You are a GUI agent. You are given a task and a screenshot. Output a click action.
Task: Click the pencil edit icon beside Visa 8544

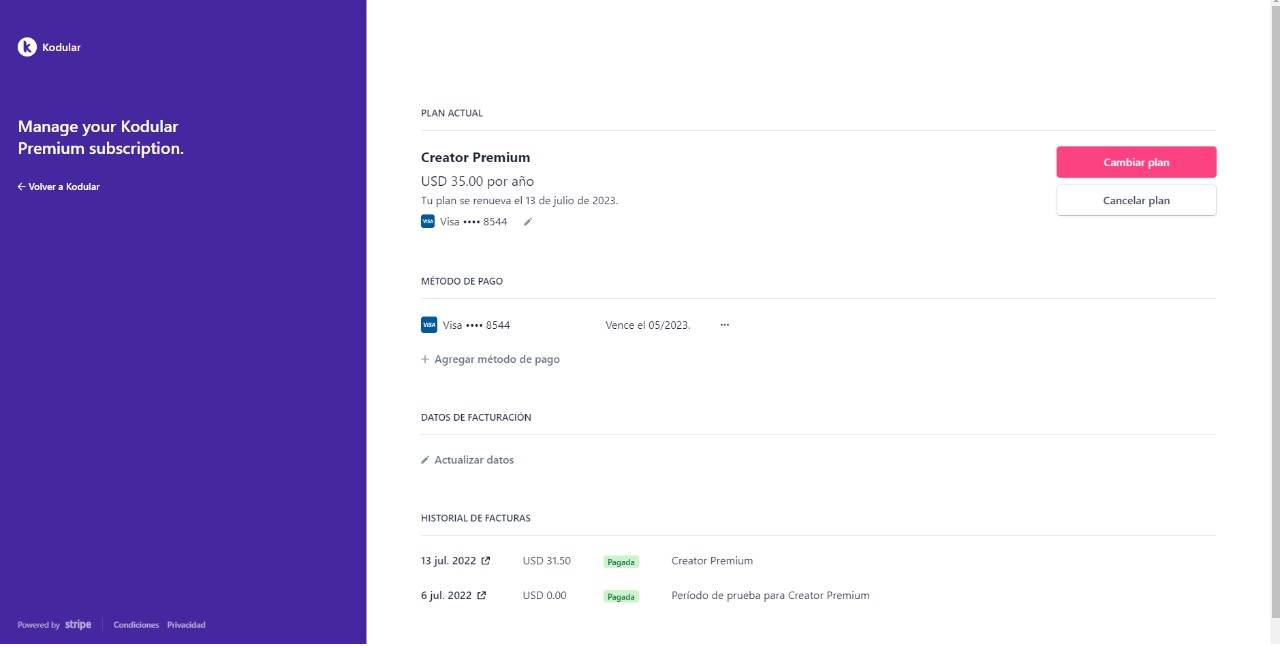coord(528,222)
